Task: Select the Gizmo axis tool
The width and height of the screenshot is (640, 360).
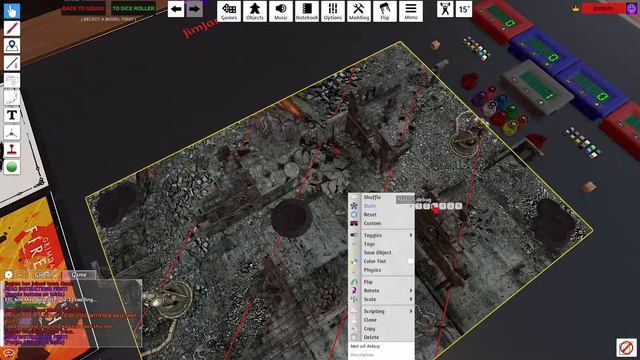Action: pos(12,132)
